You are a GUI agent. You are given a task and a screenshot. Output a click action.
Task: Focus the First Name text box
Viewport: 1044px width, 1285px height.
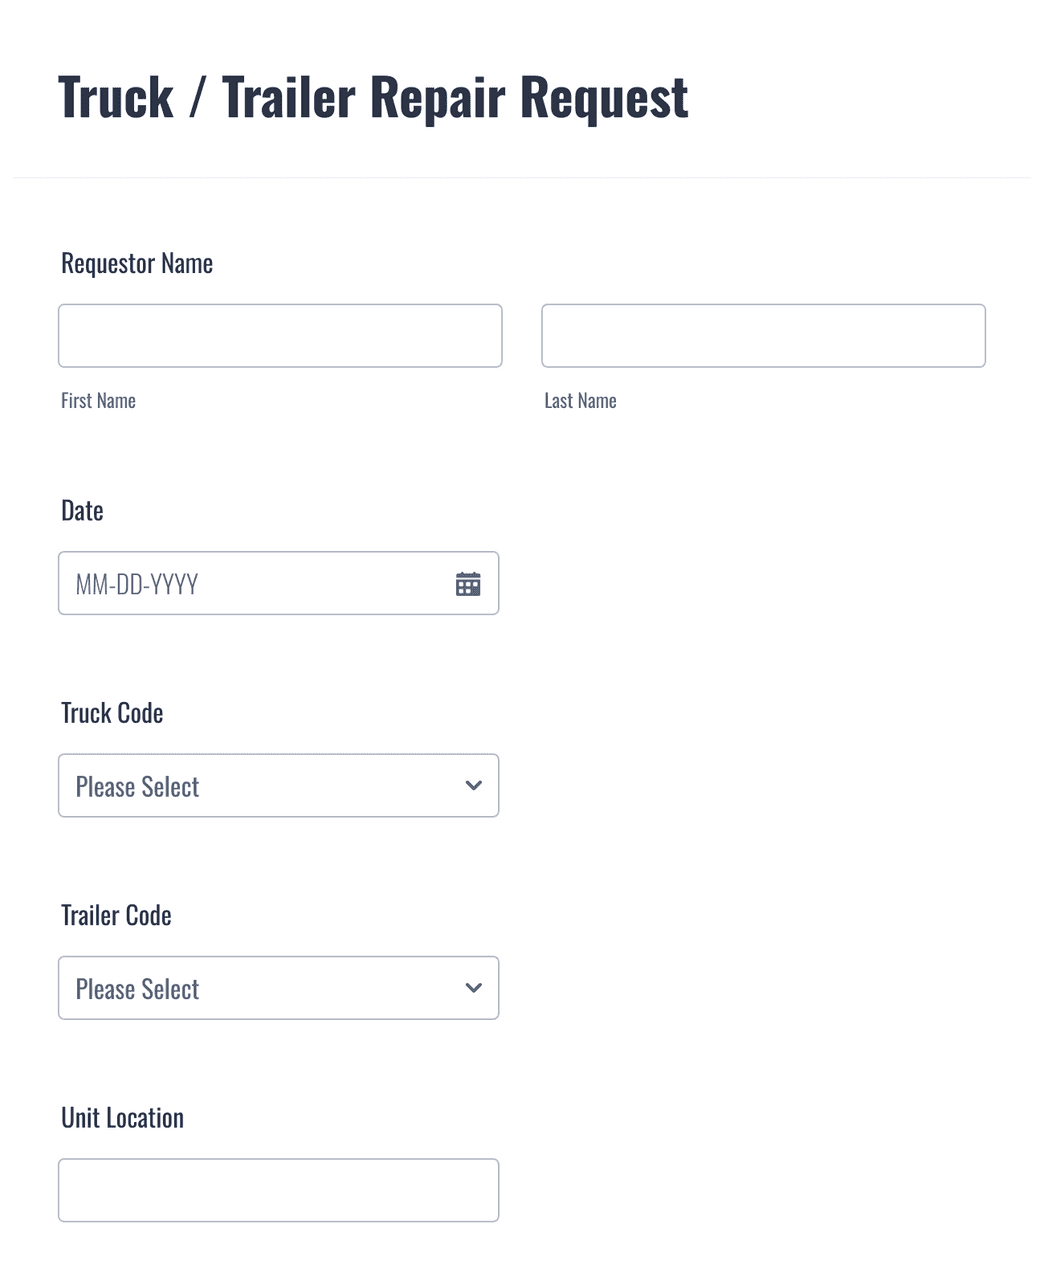click(x=280, y=336)
